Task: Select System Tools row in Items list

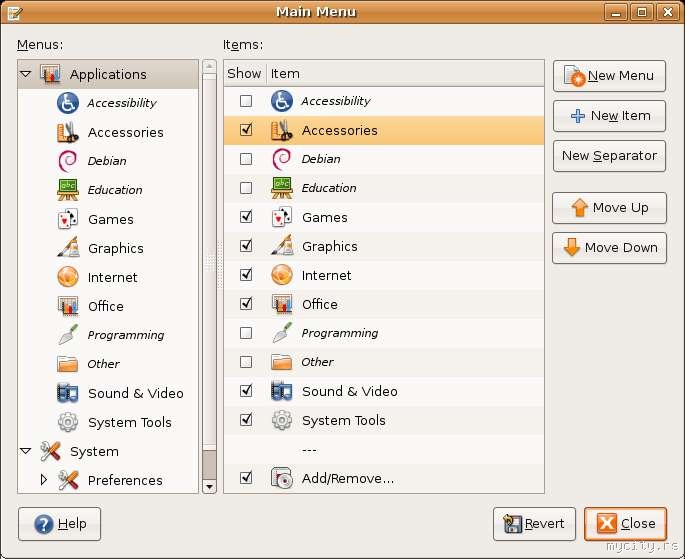Action: click(384, 420)
